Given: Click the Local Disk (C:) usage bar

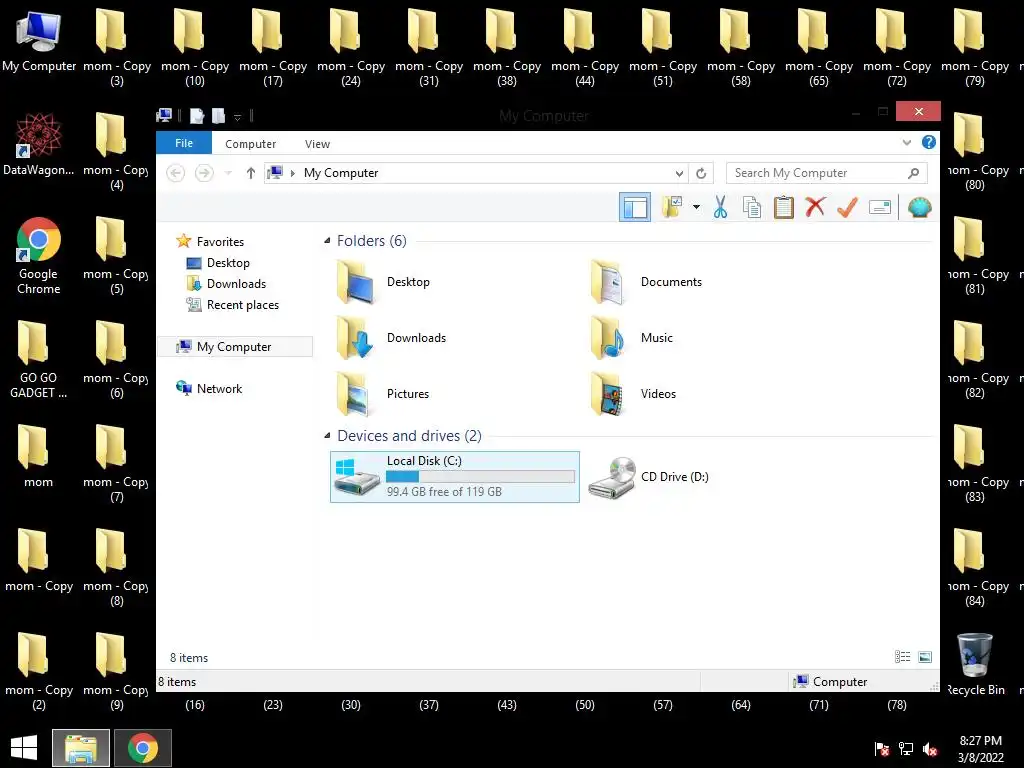Looking at the screenshot, I should [x=480, y=477].
